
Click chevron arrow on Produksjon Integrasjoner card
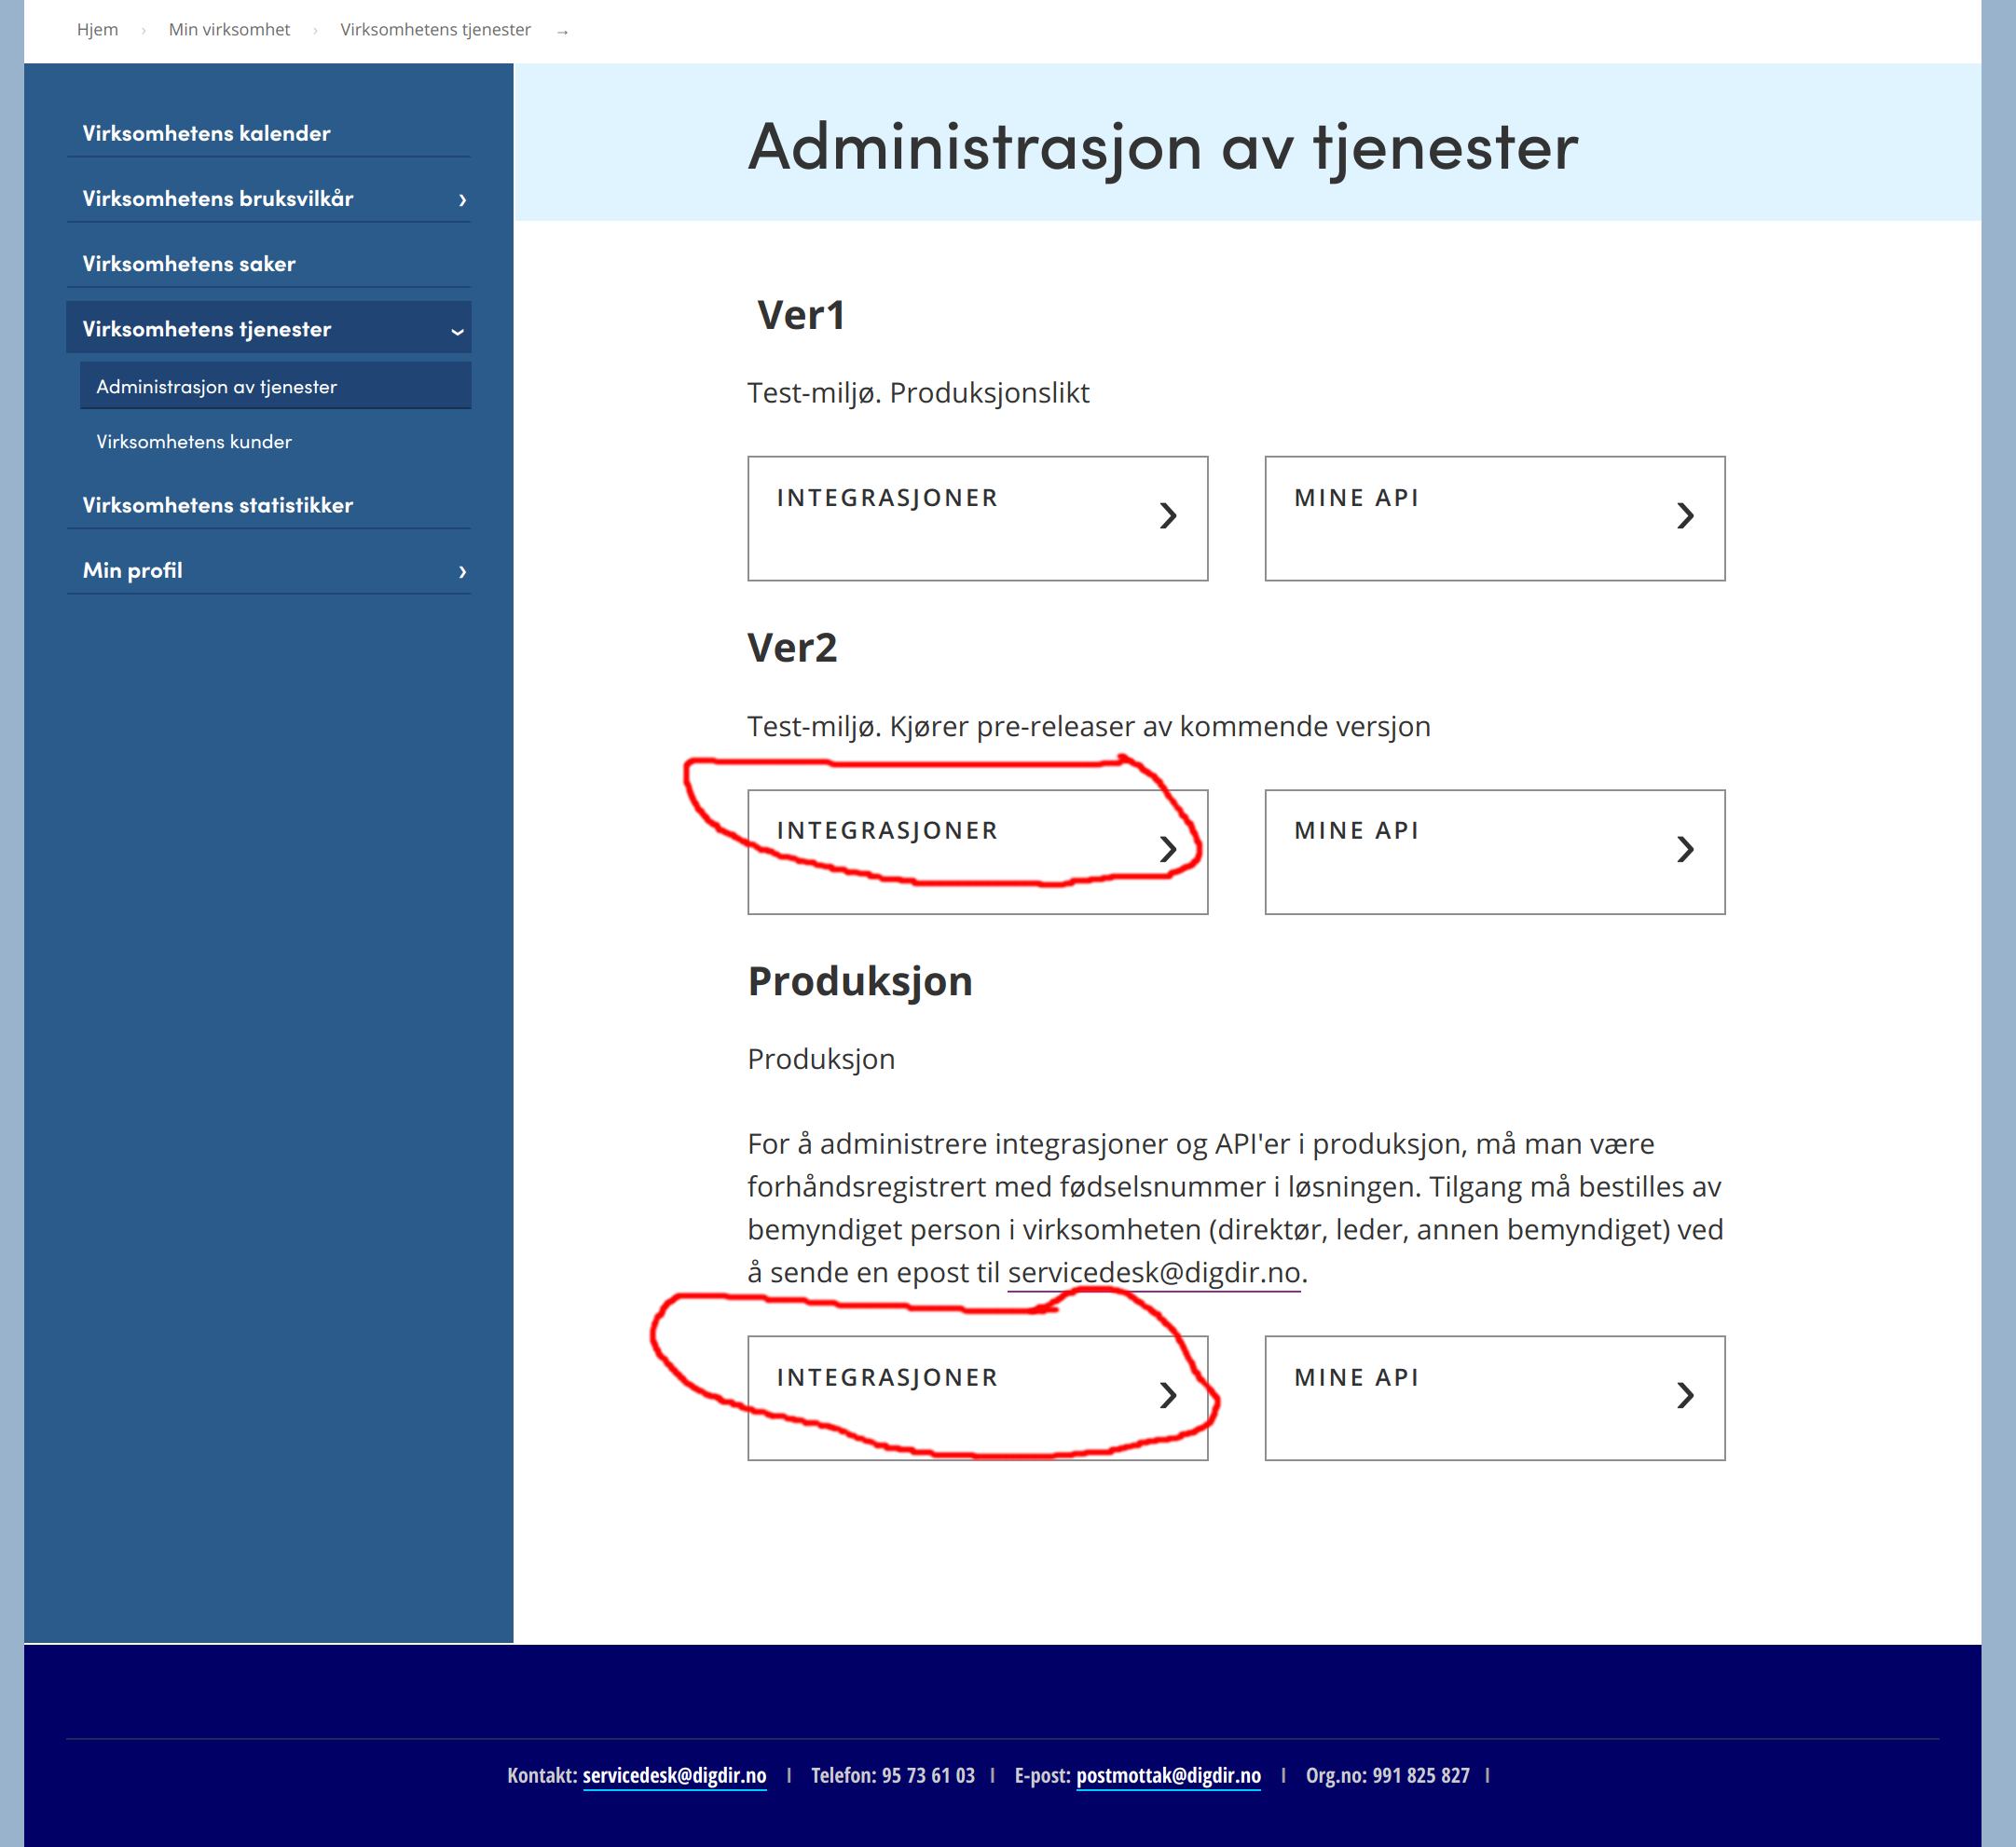pyautogui.click(x=1167, y=1395)
